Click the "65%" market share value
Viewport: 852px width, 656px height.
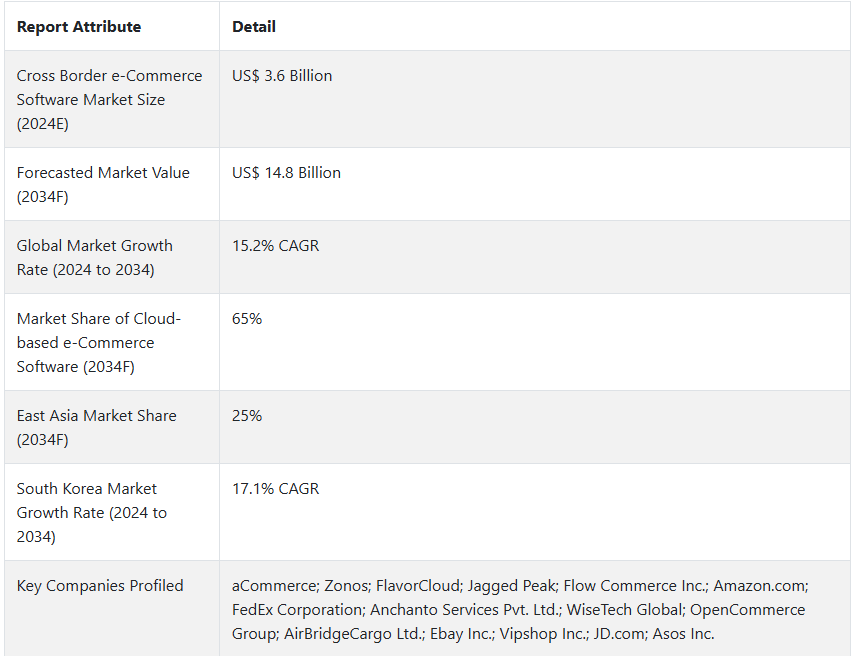(247, 319)
